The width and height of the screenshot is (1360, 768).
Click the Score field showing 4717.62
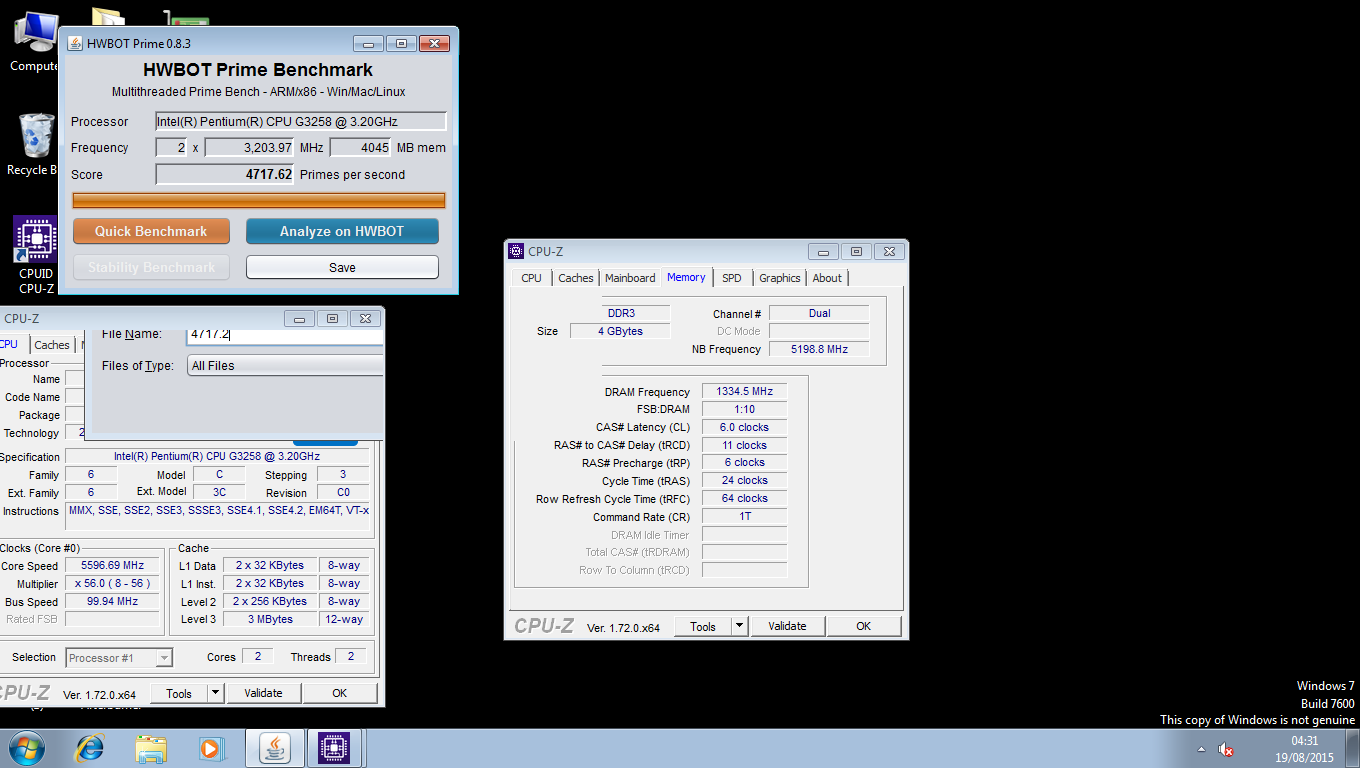click(x=225, y=174)
